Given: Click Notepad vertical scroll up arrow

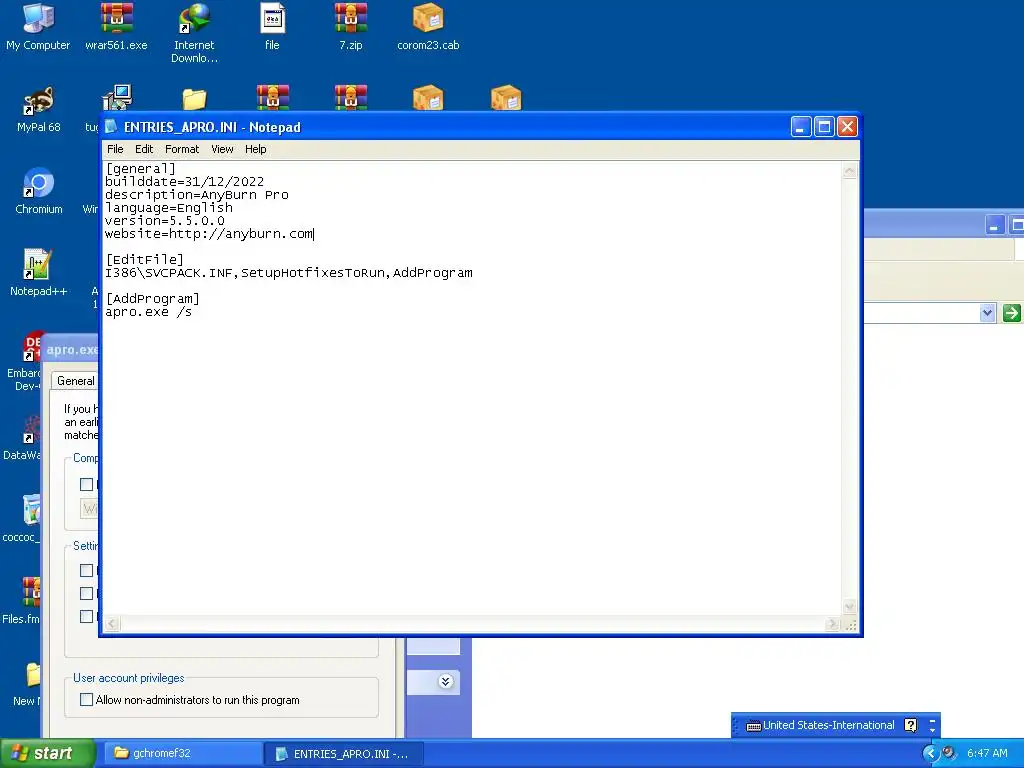Looking at the screenshot, I should (850, 171).
